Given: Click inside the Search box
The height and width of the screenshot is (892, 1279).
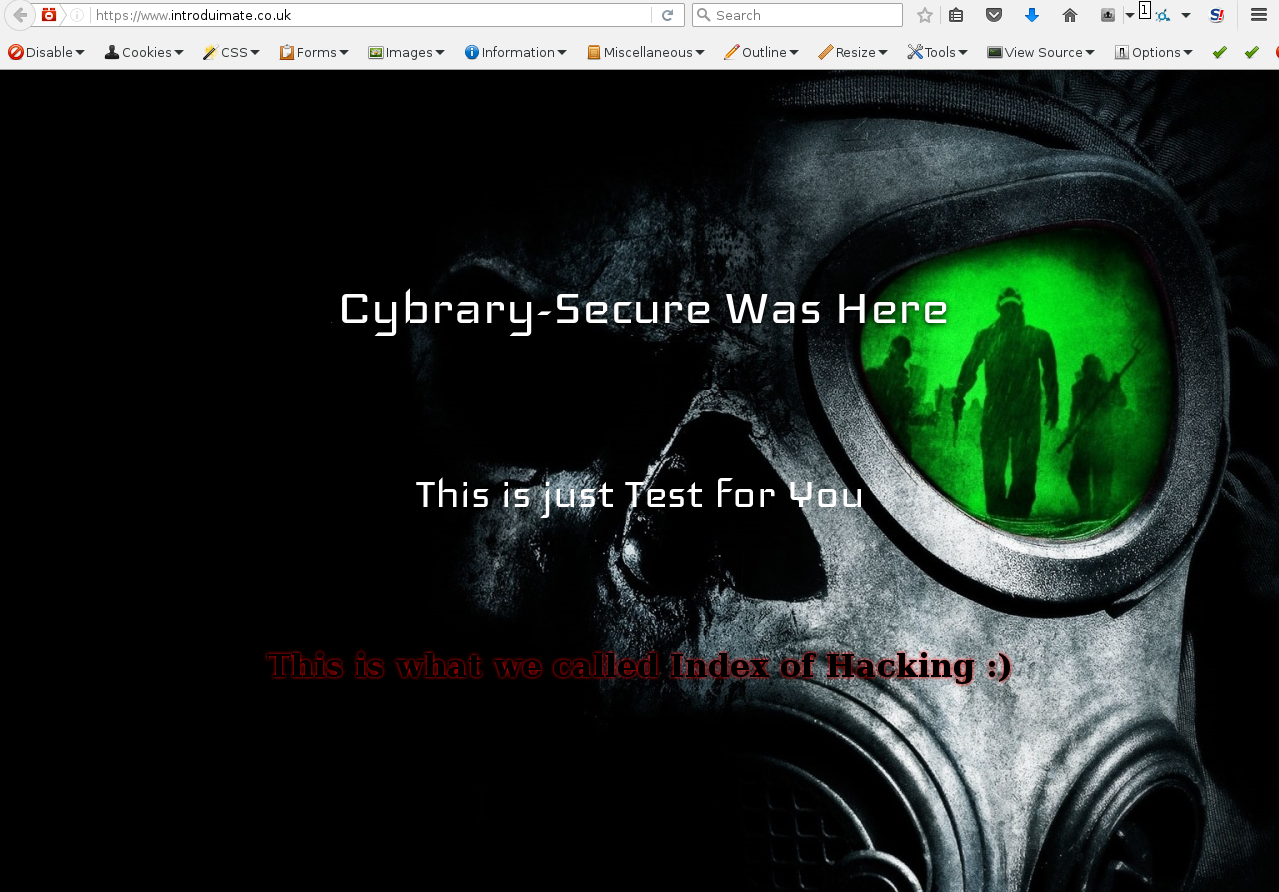Looking at the screenshot, I should click(797, 15).
